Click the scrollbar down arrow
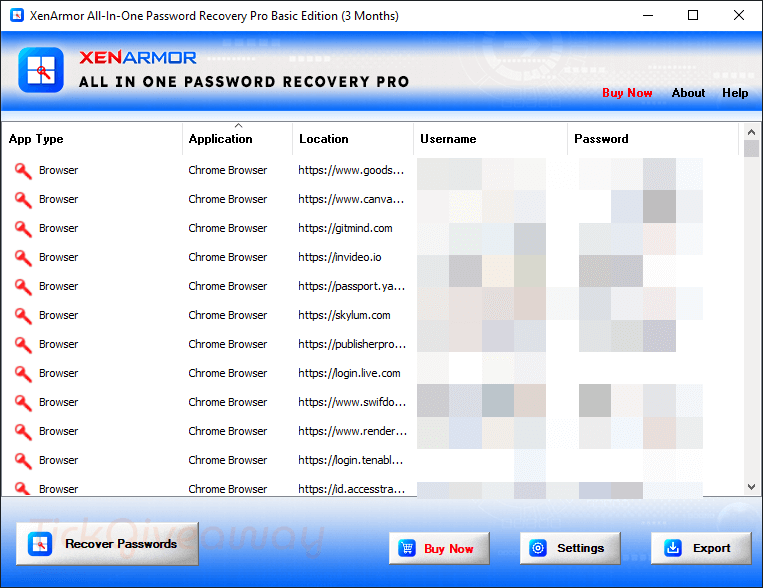 click(751, 487)
